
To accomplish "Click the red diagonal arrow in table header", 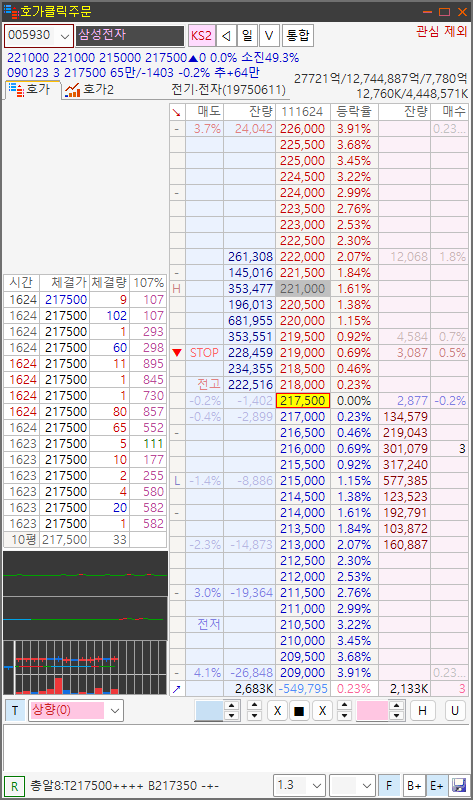I will pos(177,112).
